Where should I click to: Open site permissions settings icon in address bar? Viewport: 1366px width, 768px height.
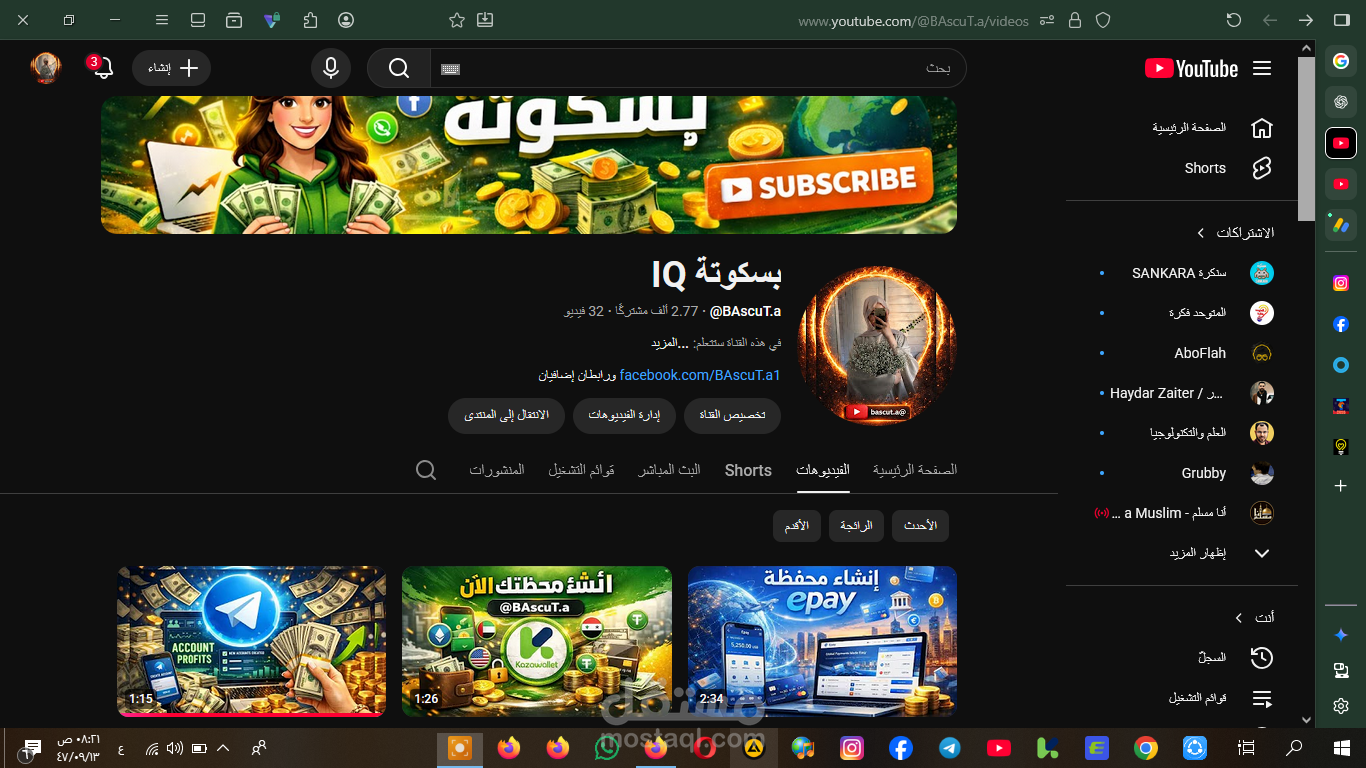click(1047, 20)
